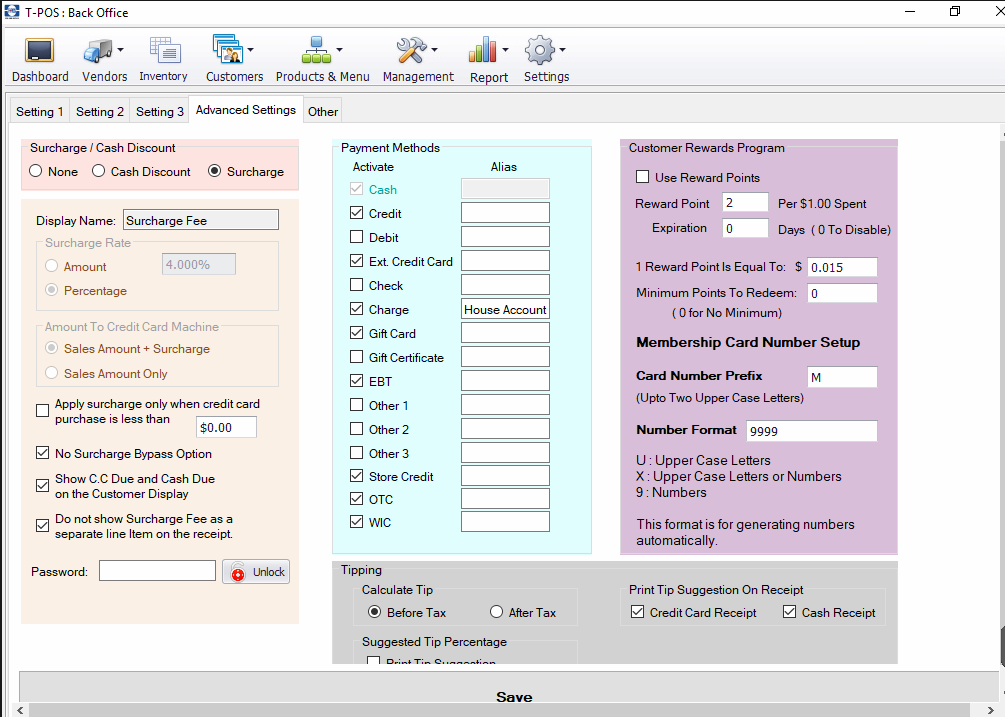
Task: Click the Management tools icon
Action: pos(410,50)
